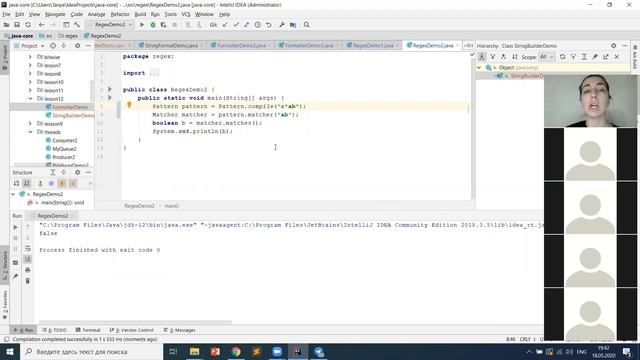Open Search Everywhere magnifier icon
This screenshot has width=640, height=360.
coord(307,25)
